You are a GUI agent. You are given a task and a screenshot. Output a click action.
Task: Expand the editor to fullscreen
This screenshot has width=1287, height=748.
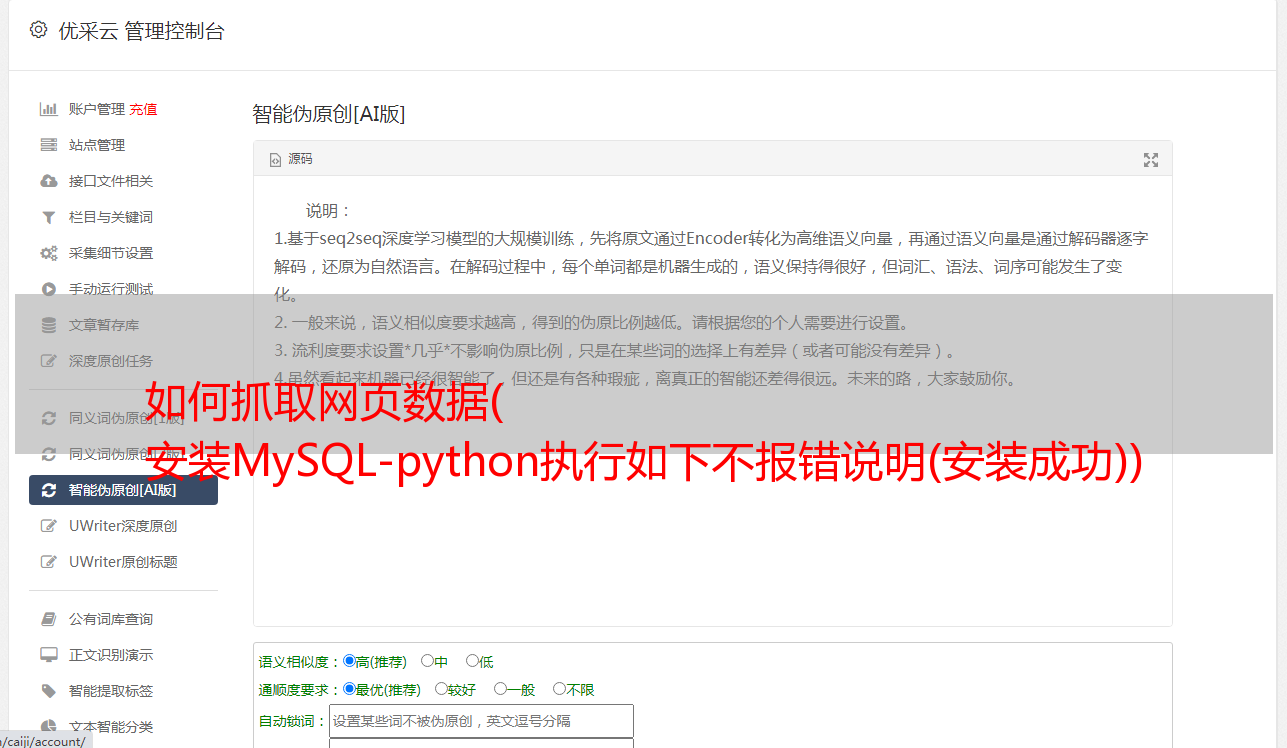[1151, 160]
